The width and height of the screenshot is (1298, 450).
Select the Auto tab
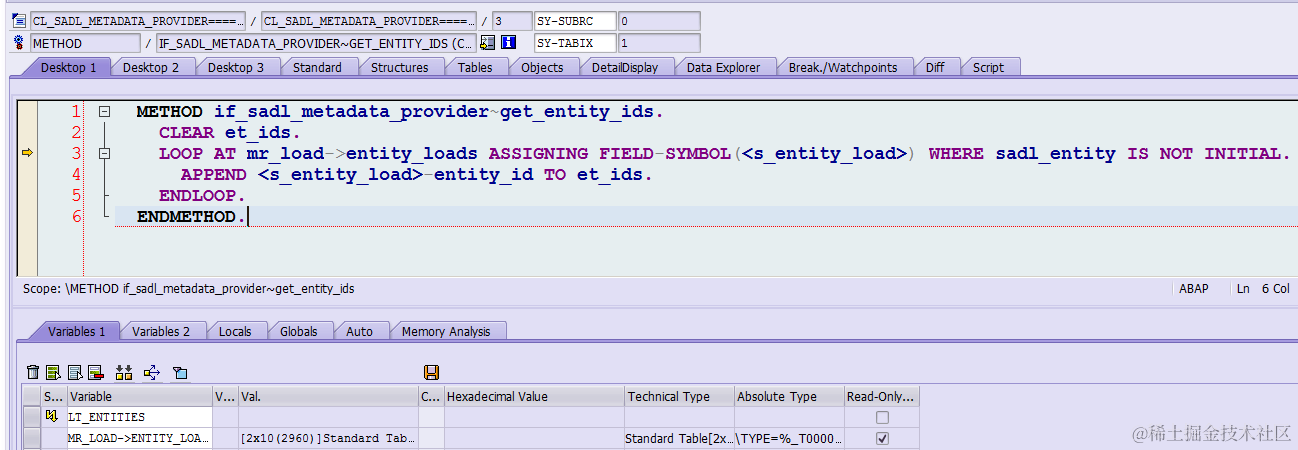click(x=359, y=331)
